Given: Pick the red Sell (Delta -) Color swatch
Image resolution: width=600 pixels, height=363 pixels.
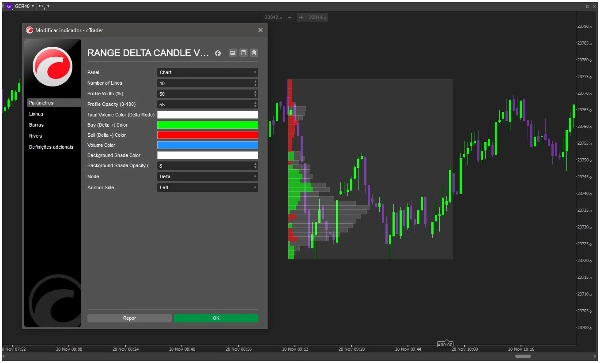Looking at the screenshot, I should coord(207,135).
